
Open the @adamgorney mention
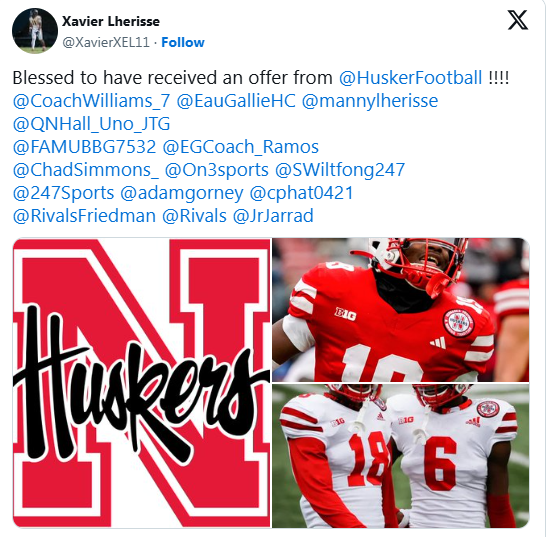[x=182, y=193]
